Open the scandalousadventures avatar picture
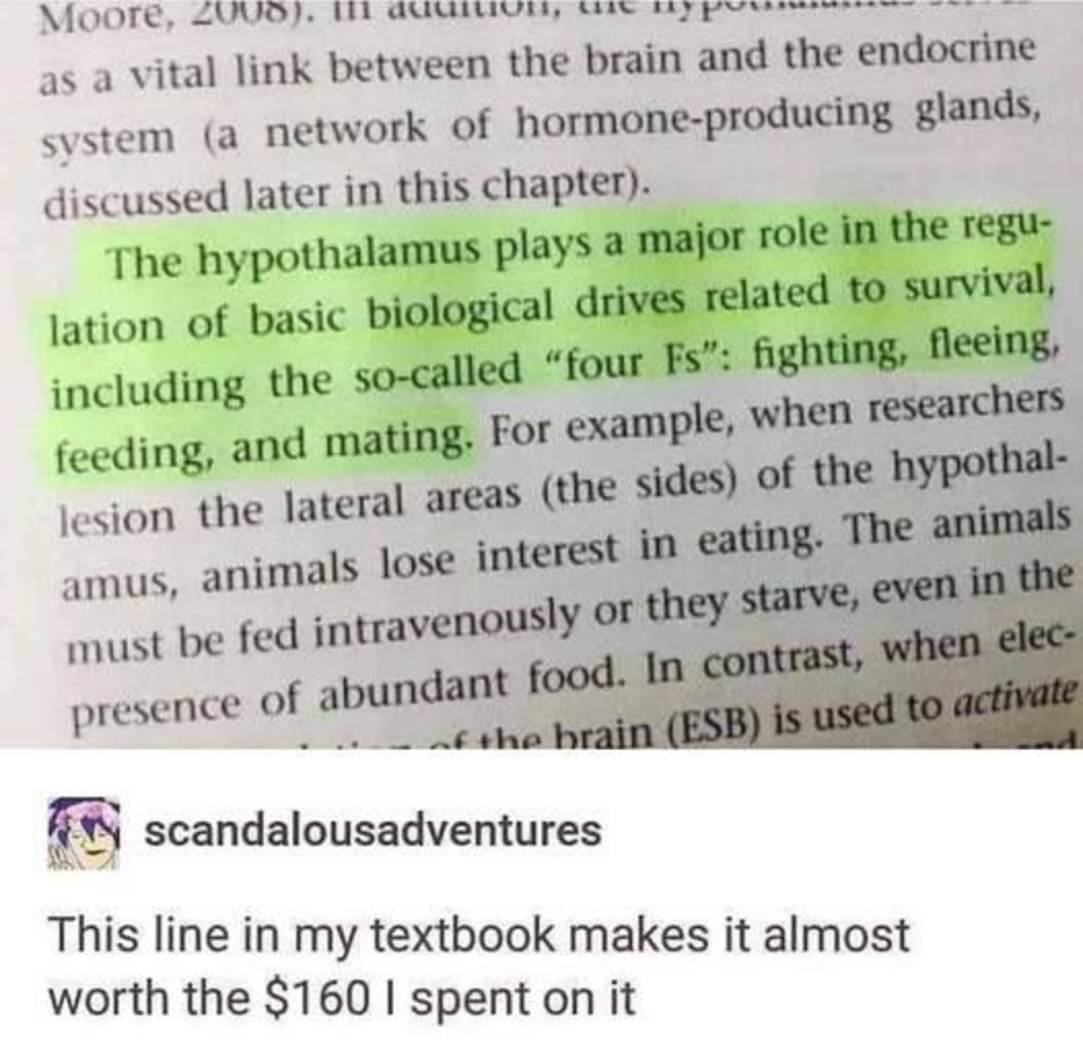This screenshot has height=1050, width=1083. click(85, 832)
